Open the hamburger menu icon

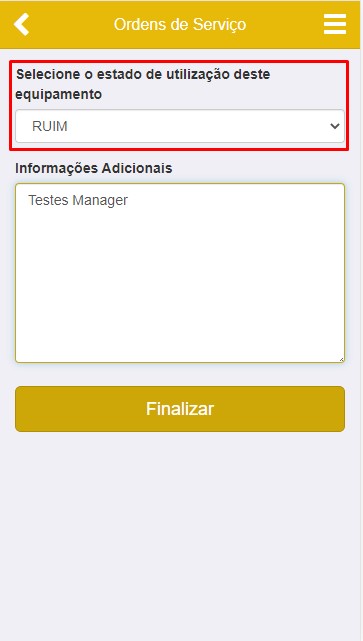[x=335, y=24]
